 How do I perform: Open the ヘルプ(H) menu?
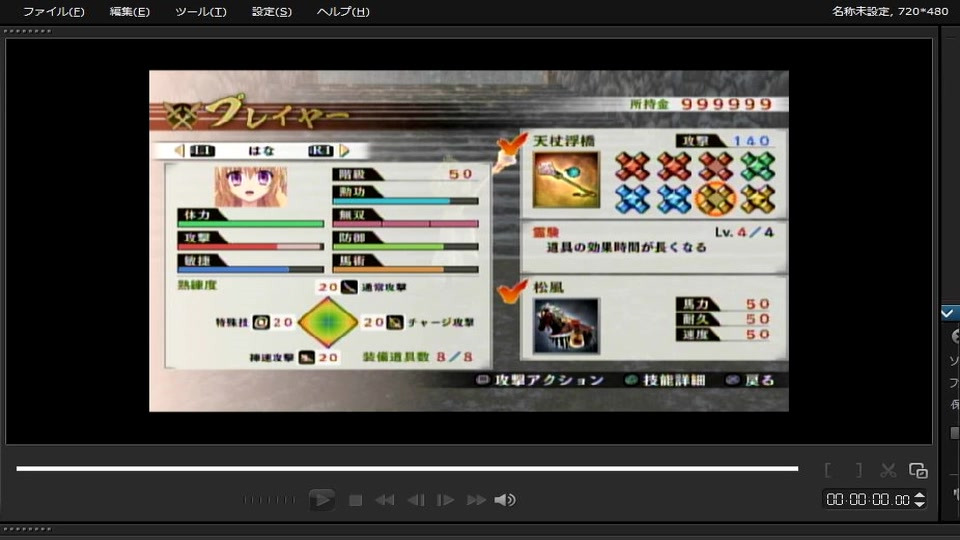[x=343, y=12]
